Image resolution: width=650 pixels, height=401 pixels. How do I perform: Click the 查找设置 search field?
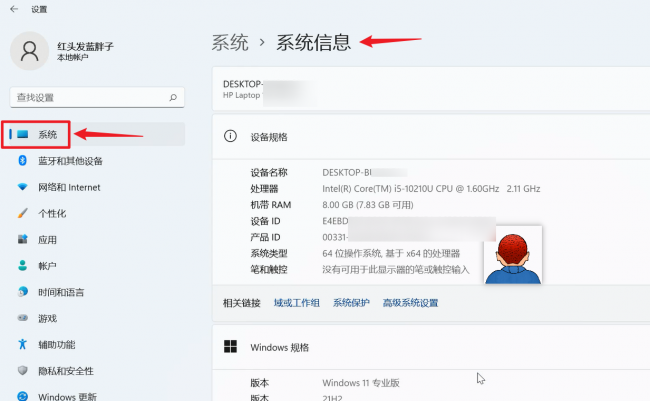(x=97, y=97)
